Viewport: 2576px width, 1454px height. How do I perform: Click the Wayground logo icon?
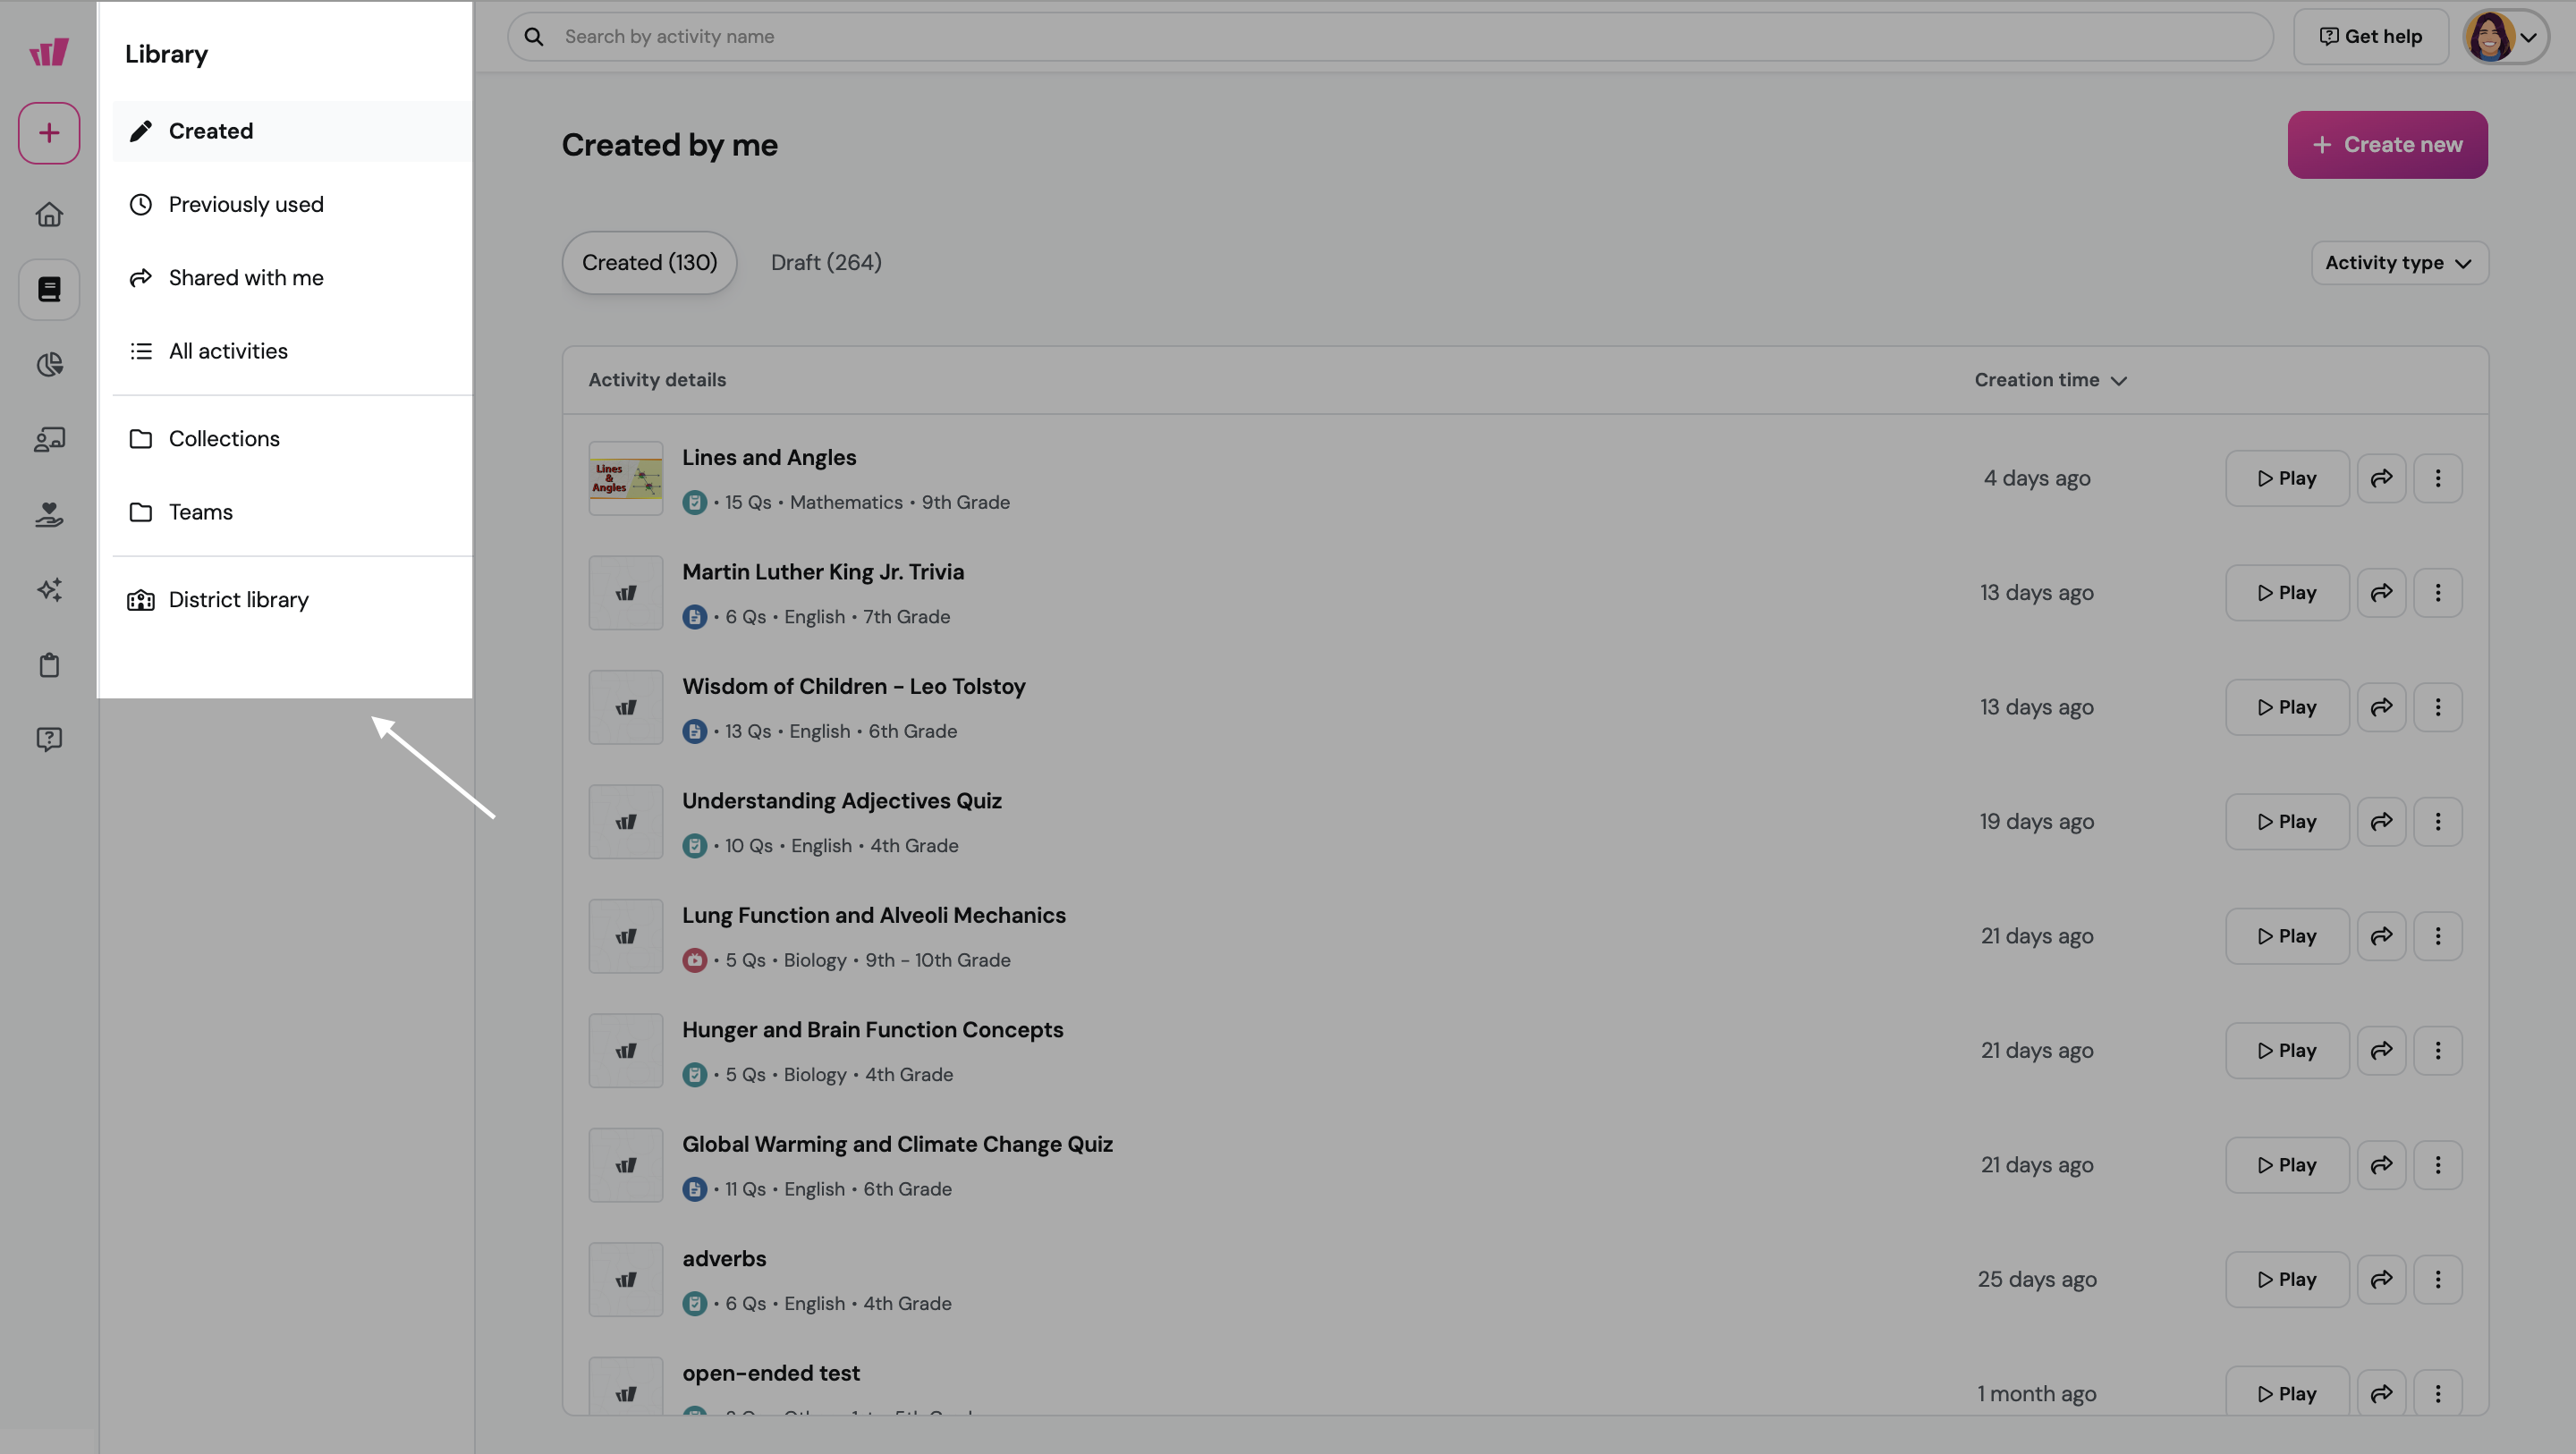pos(48,52)
